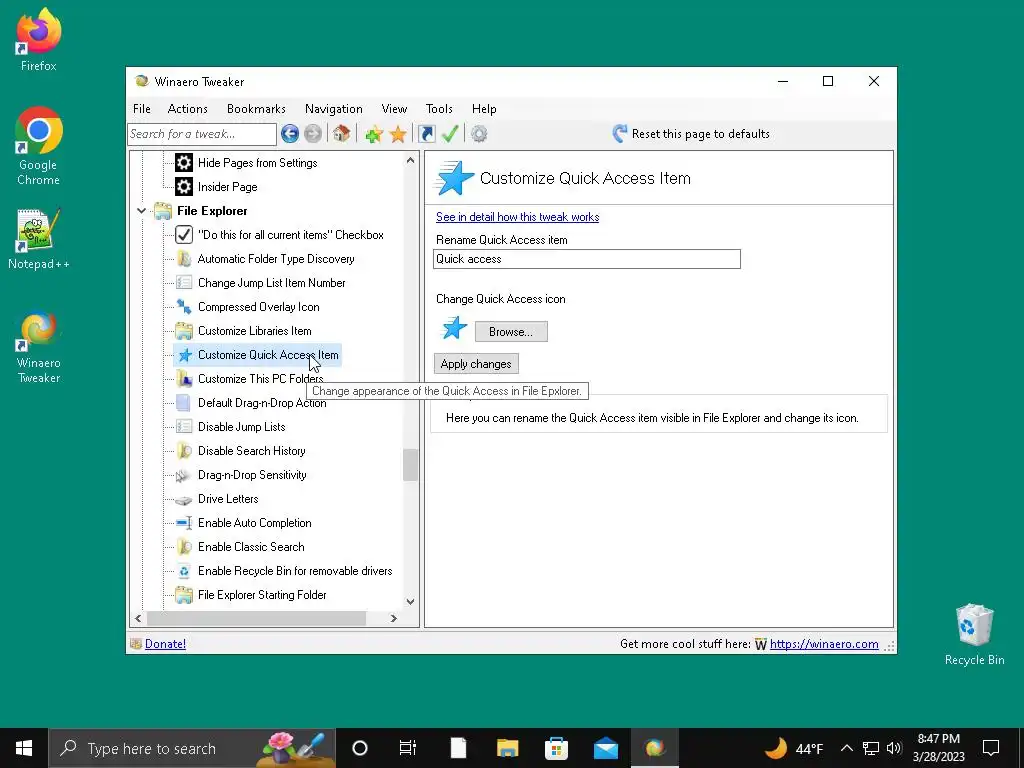Open the Bookmarks menu
Screen dimensions: 1024x768
pos(256,109)
